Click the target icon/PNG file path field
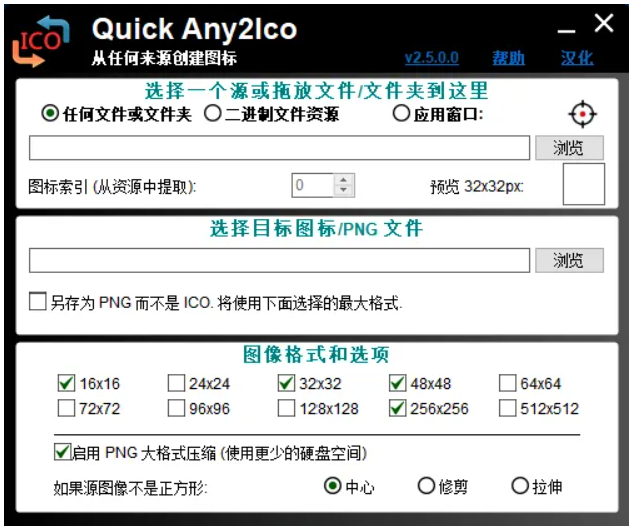 click(x=279, y=260)
